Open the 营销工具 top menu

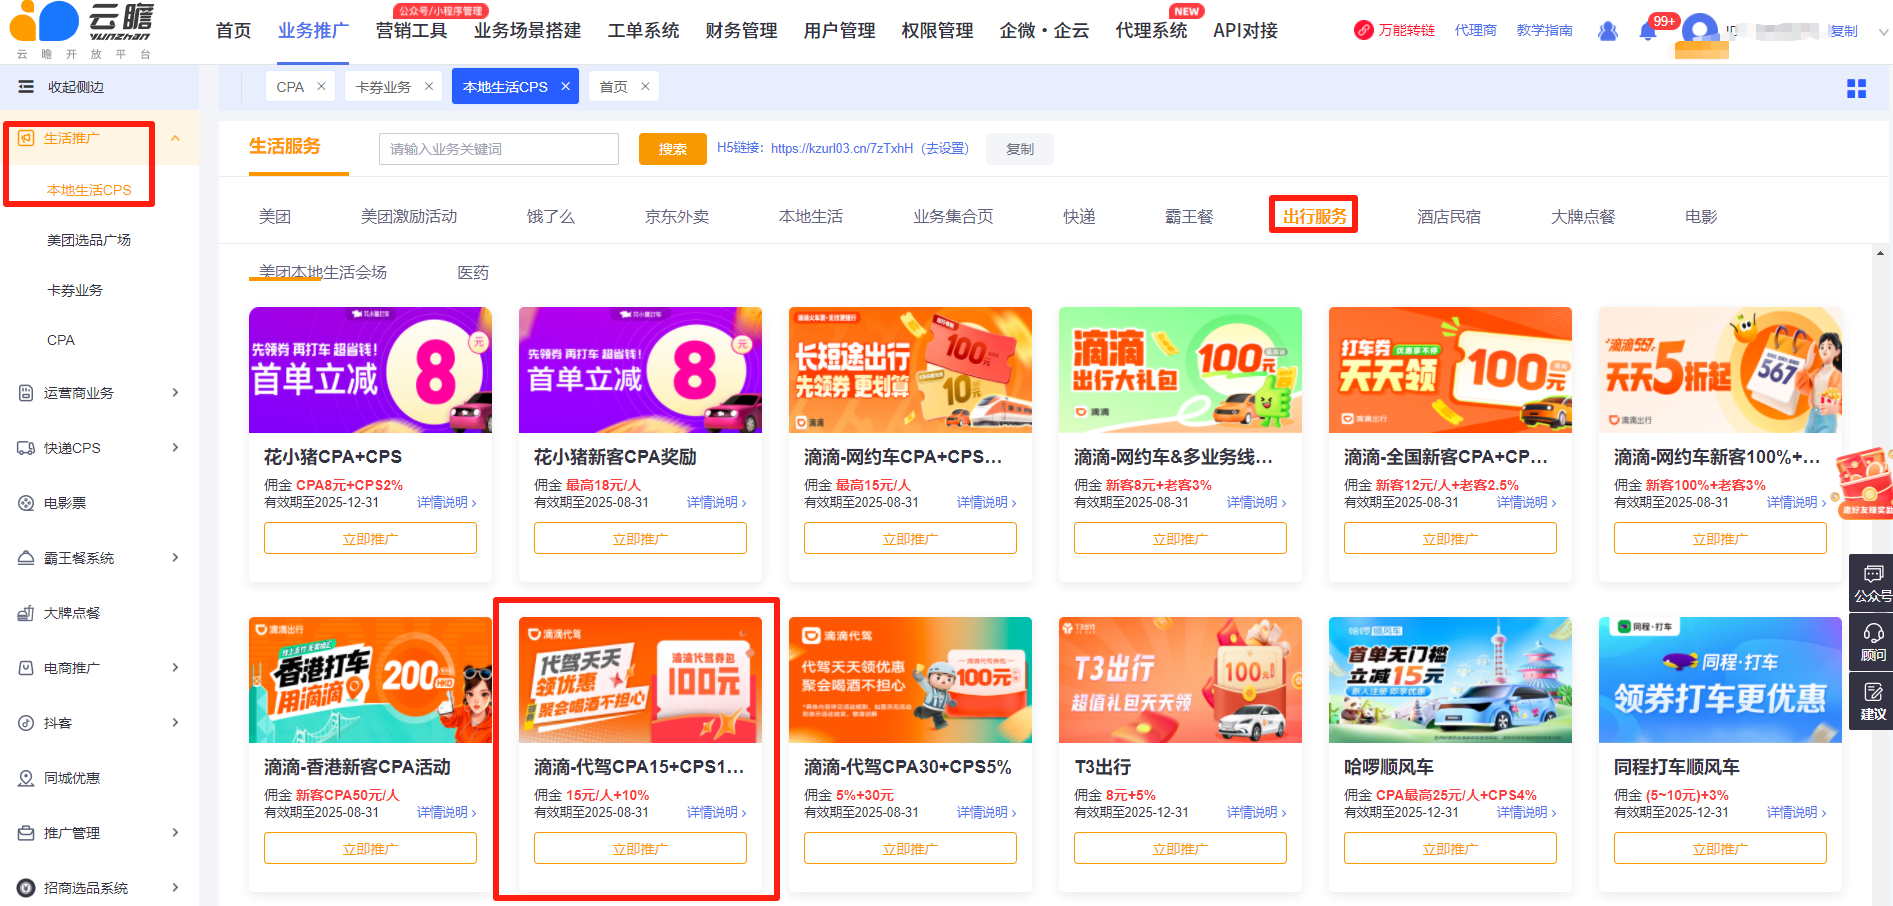pos(411,31)
